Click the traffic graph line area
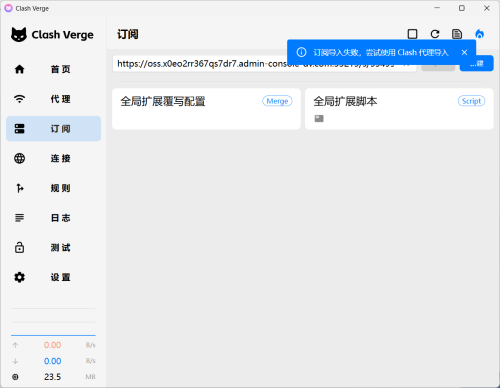 53,322
